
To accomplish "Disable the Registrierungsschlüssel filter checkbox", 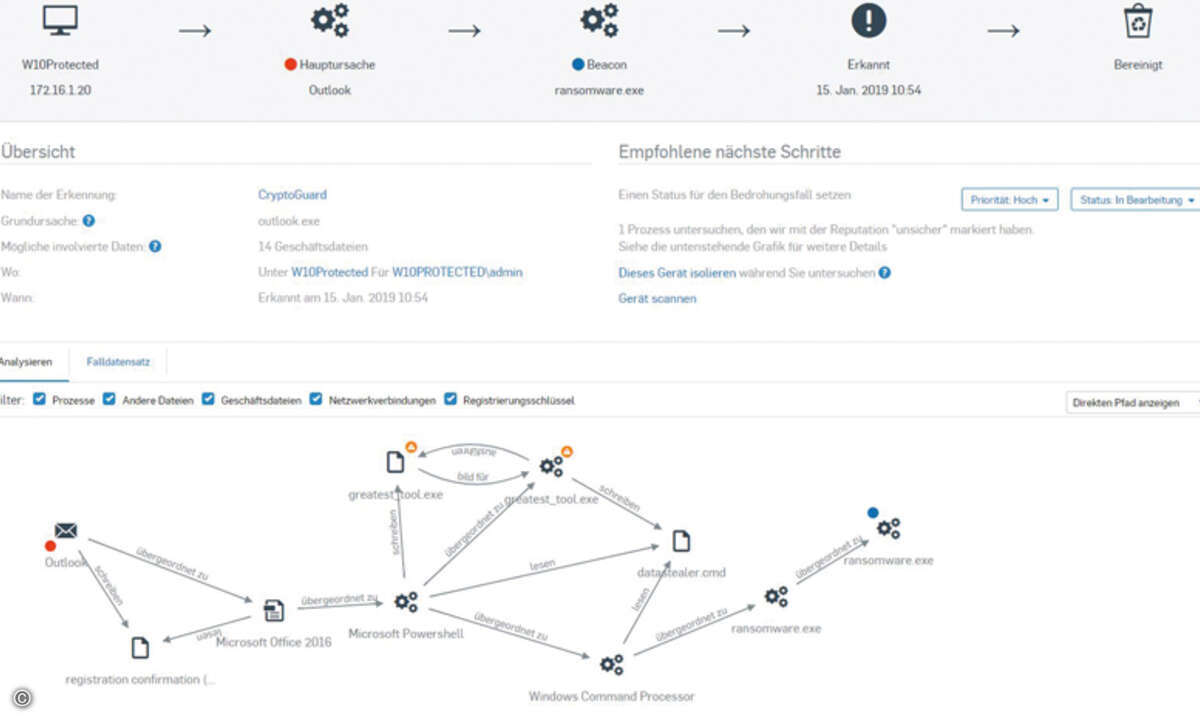I will click(x=450, y=399).
